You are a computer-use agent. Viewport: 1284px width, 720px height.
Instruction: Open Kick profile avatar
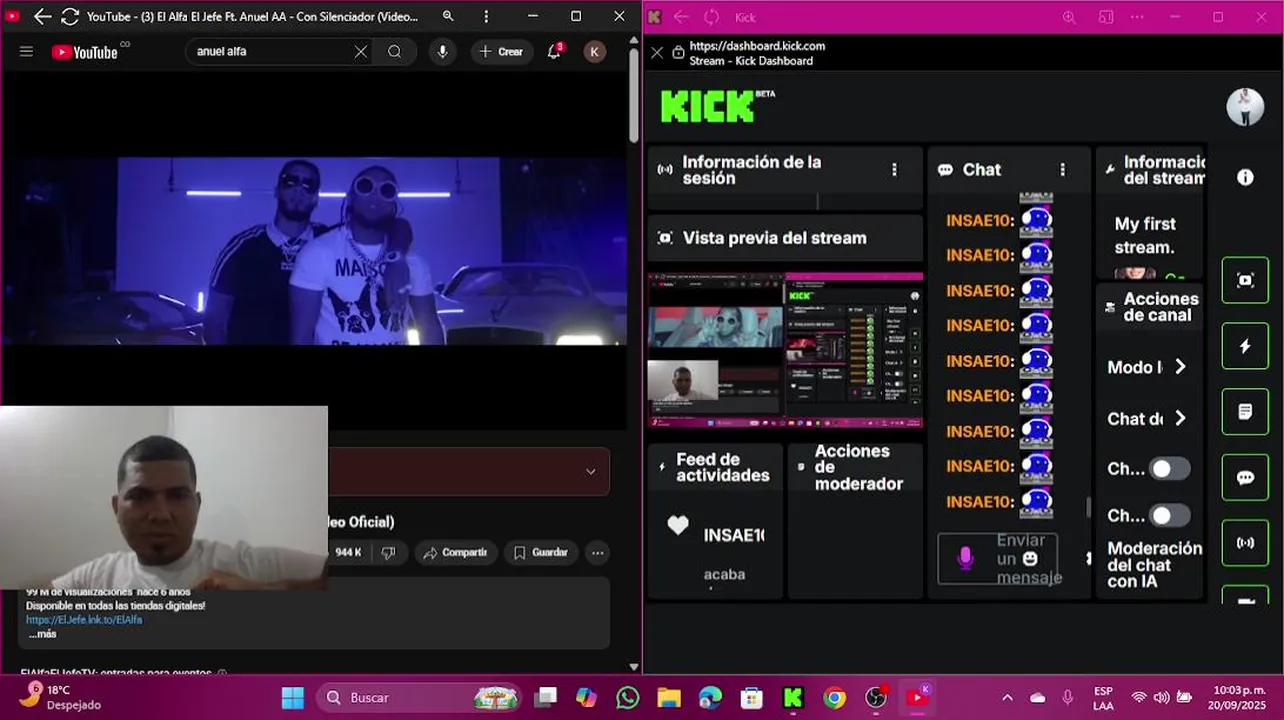tap(1245, 107)
